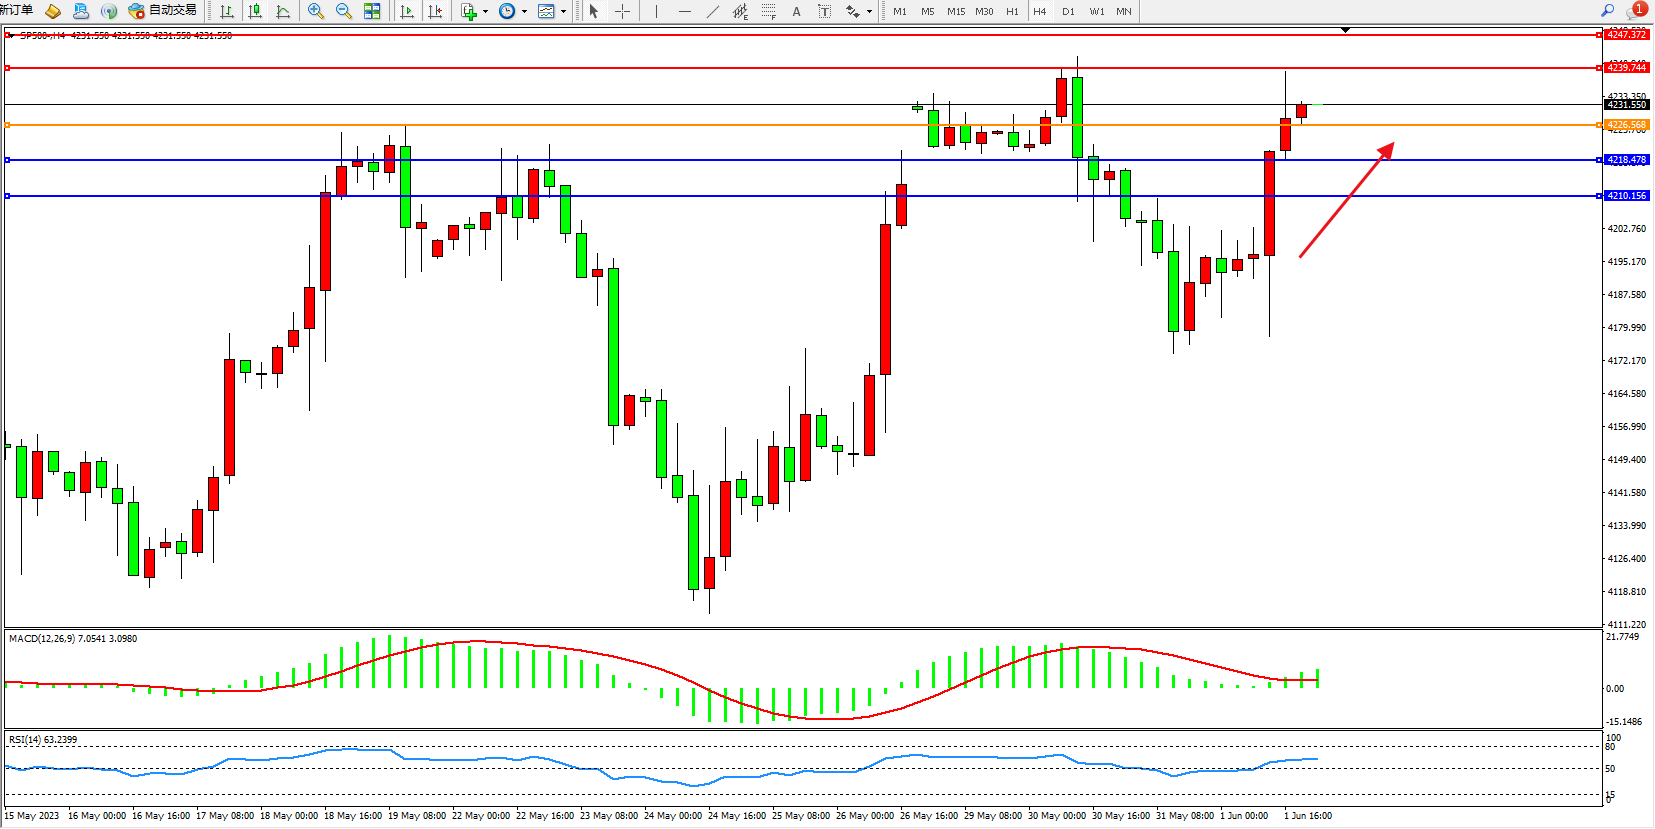
Task: Select the crosshair cursor tool
Action: (622, 11)
